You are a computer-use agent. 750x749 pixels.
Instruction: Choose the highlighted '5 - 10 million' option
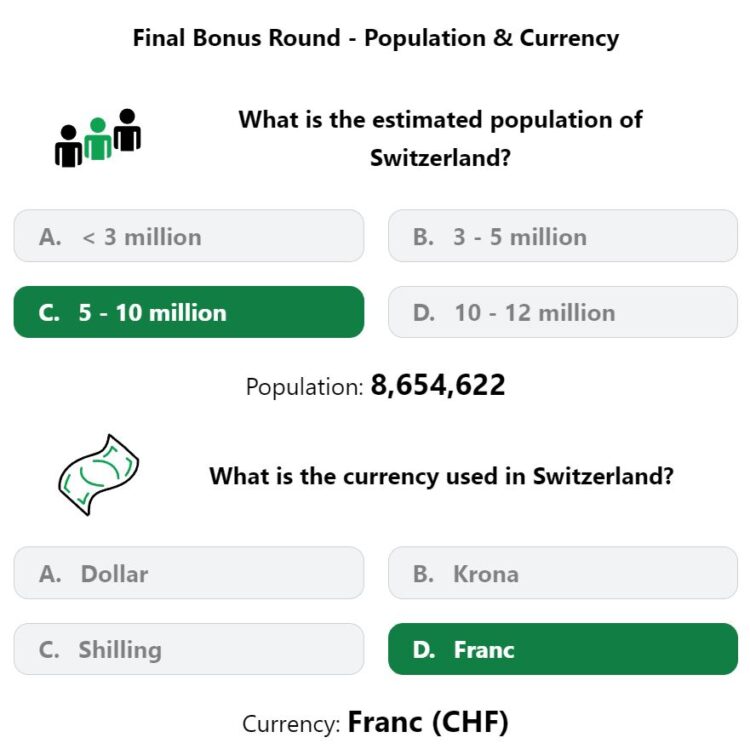(x=189, y=312)
